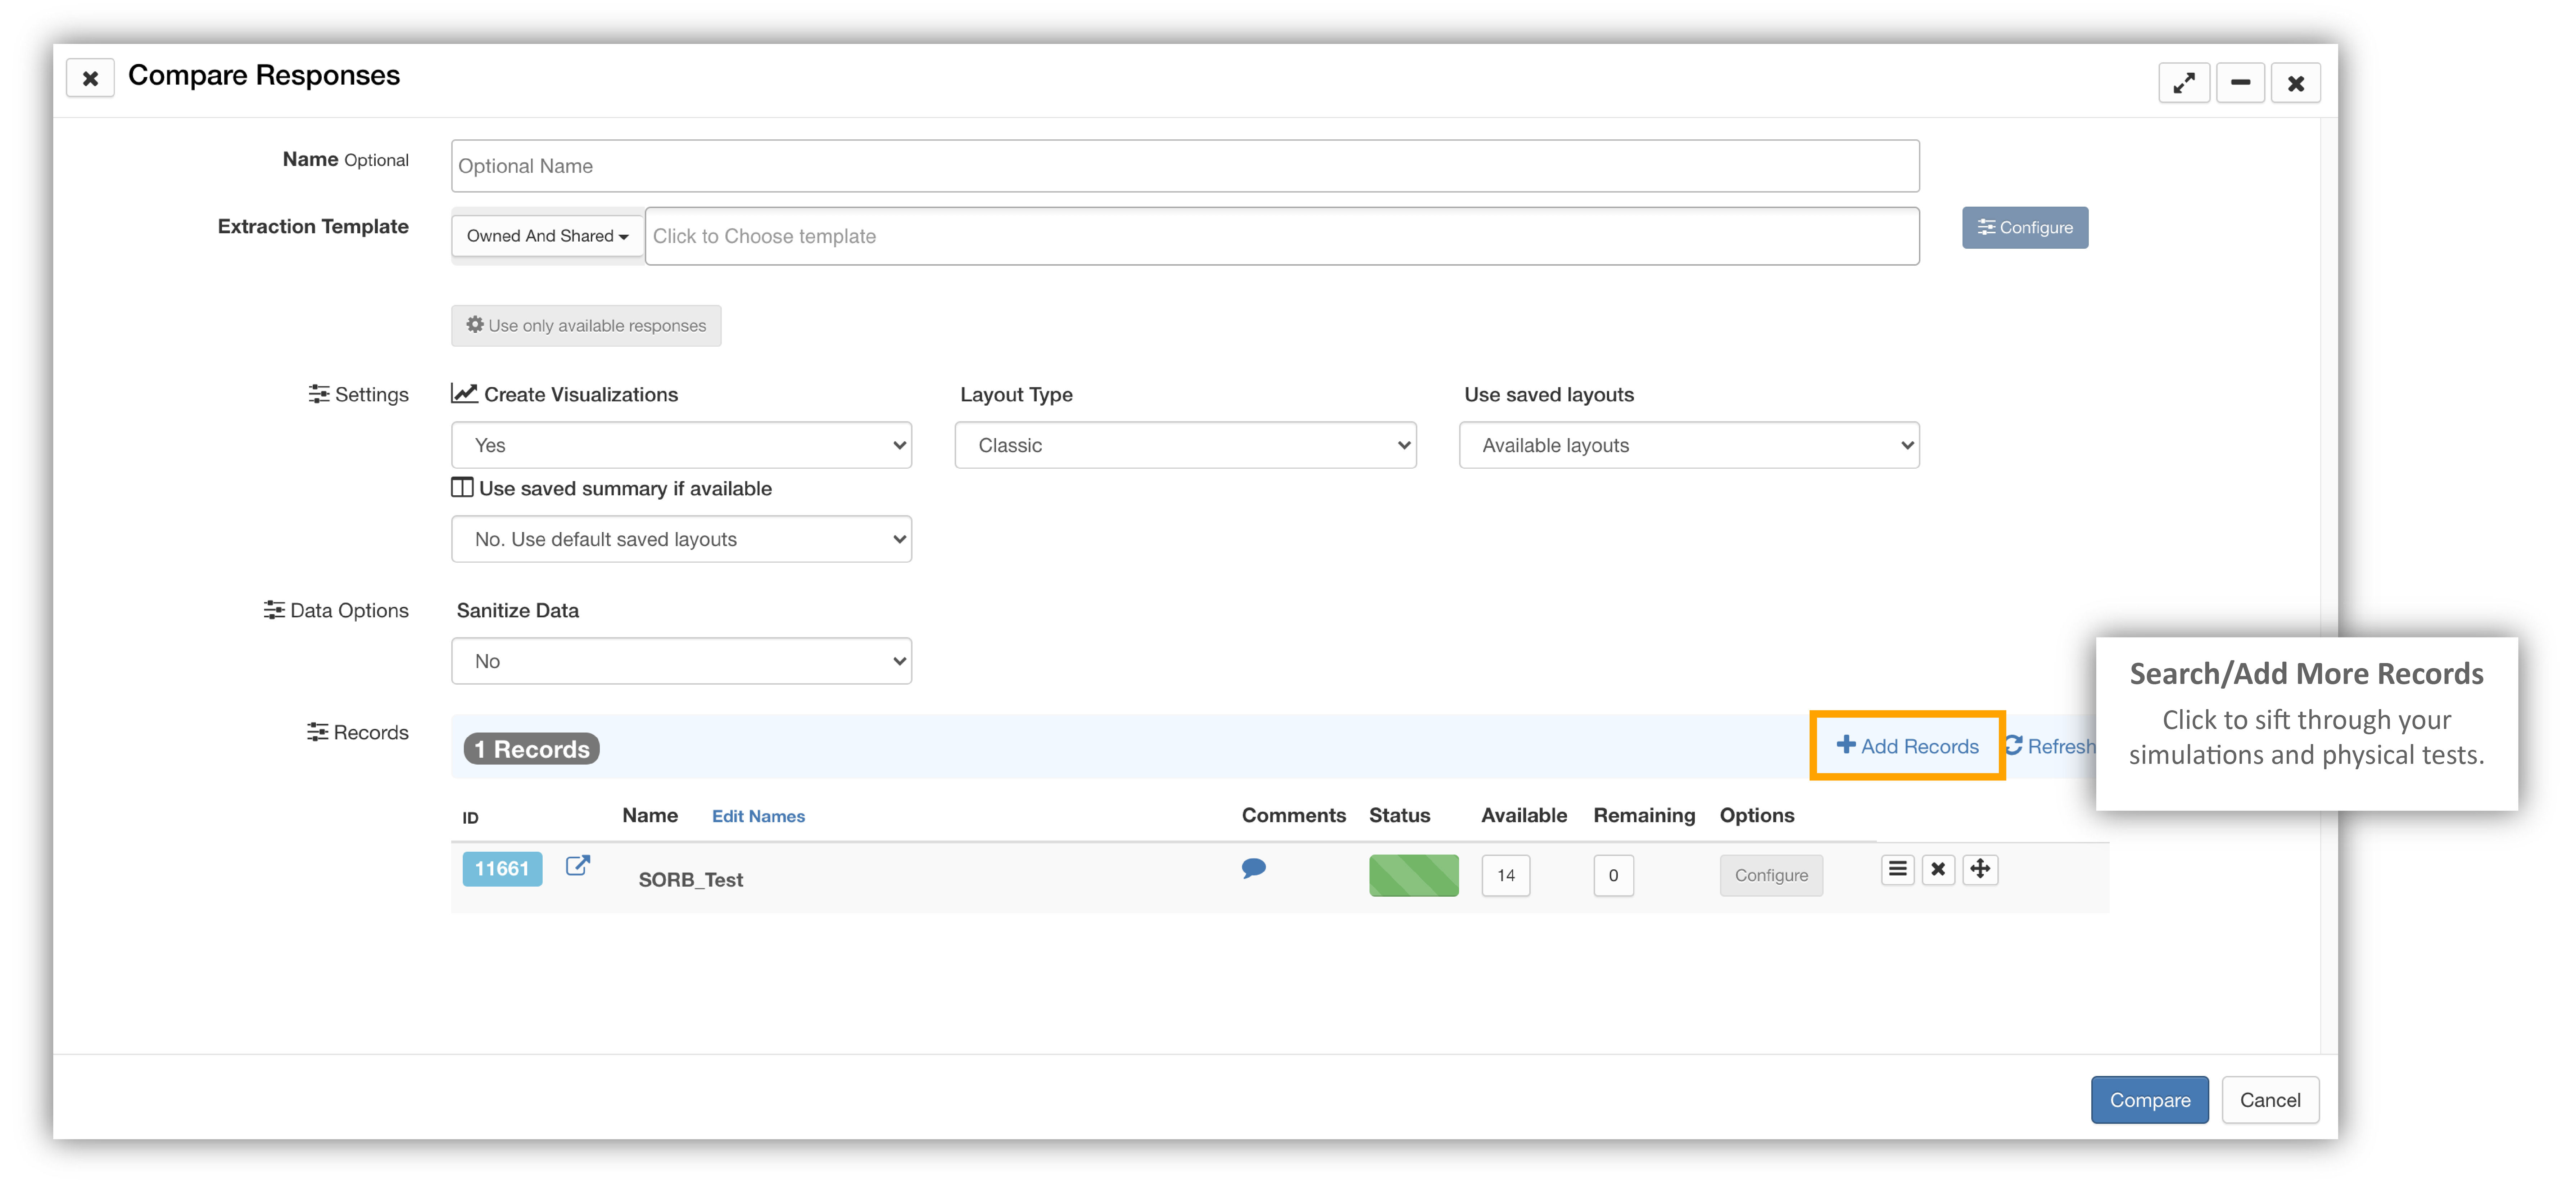
Task: Click to choose an extraction template
Action: [1282, 236]
